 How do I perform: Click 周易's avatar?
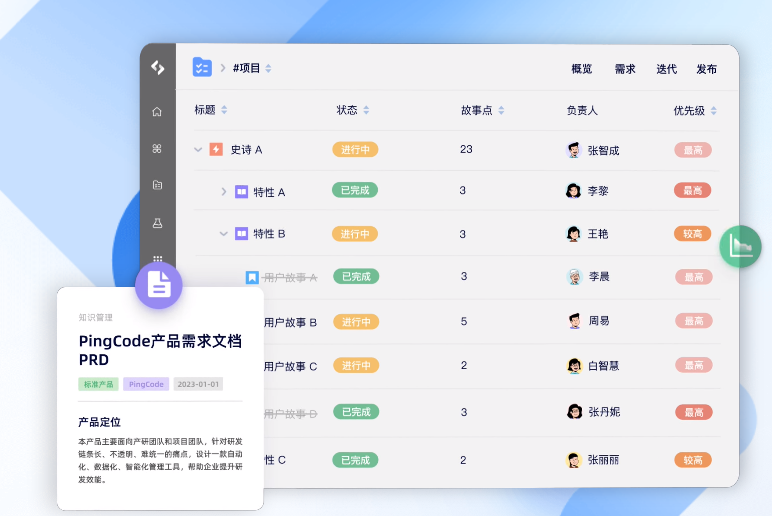pyautogui.click(x=575, y=321)
